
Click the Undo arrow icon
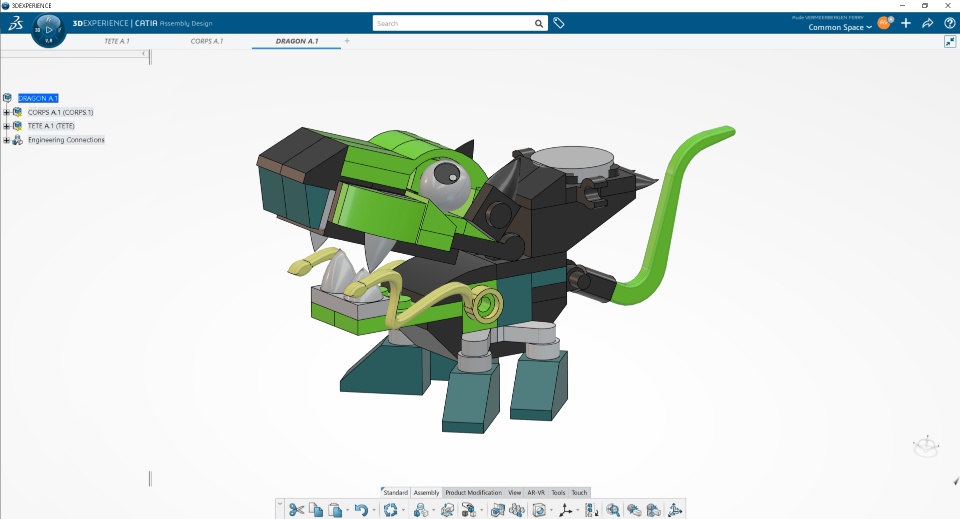click(x=361, y=510)
